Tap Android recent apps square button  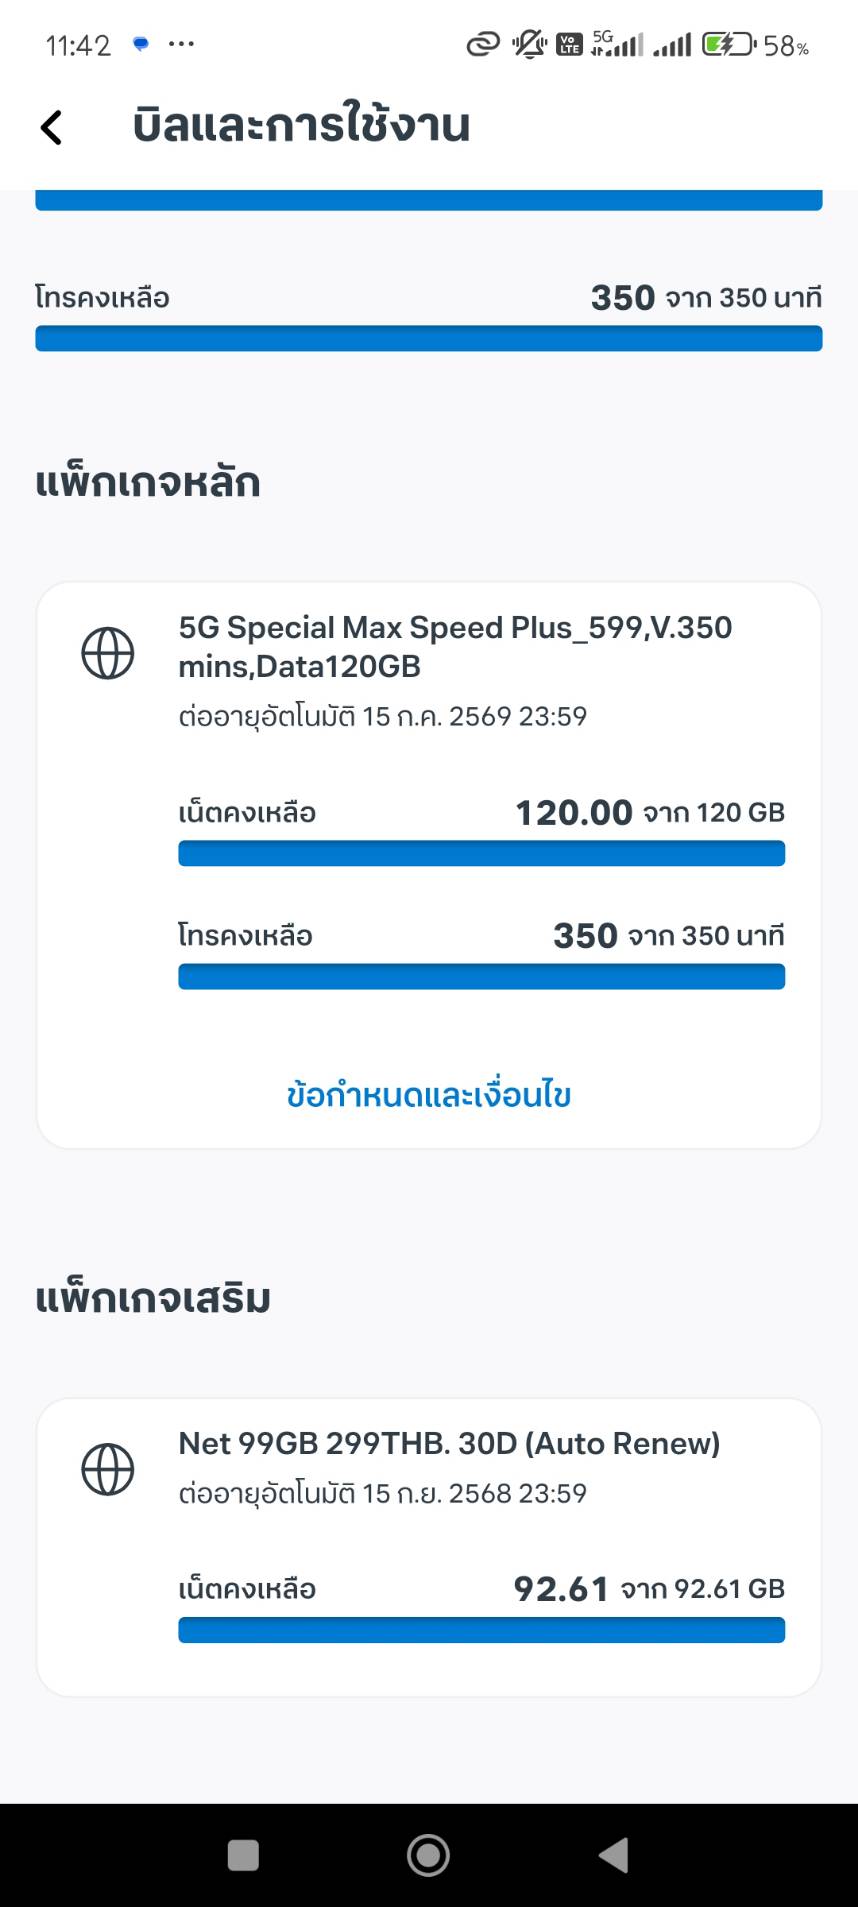[x=243, y=1855]
